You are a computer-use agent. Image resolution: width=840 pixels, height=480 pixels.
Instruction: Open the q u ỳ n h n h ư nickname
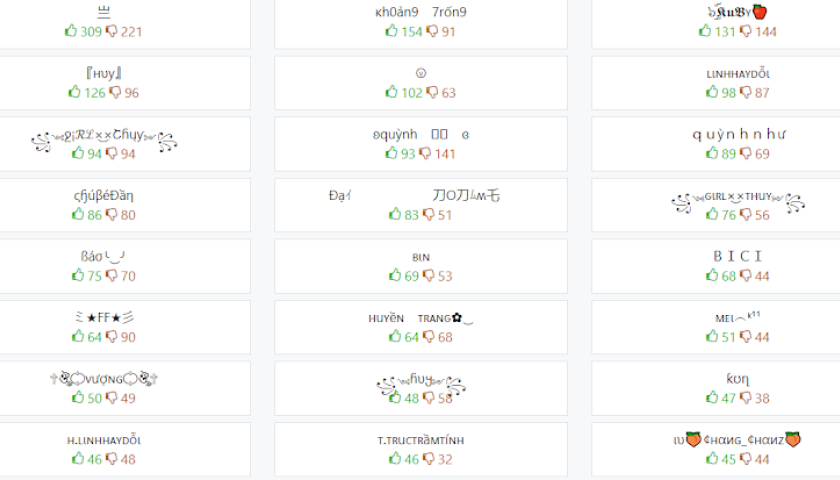pos(738,134)
